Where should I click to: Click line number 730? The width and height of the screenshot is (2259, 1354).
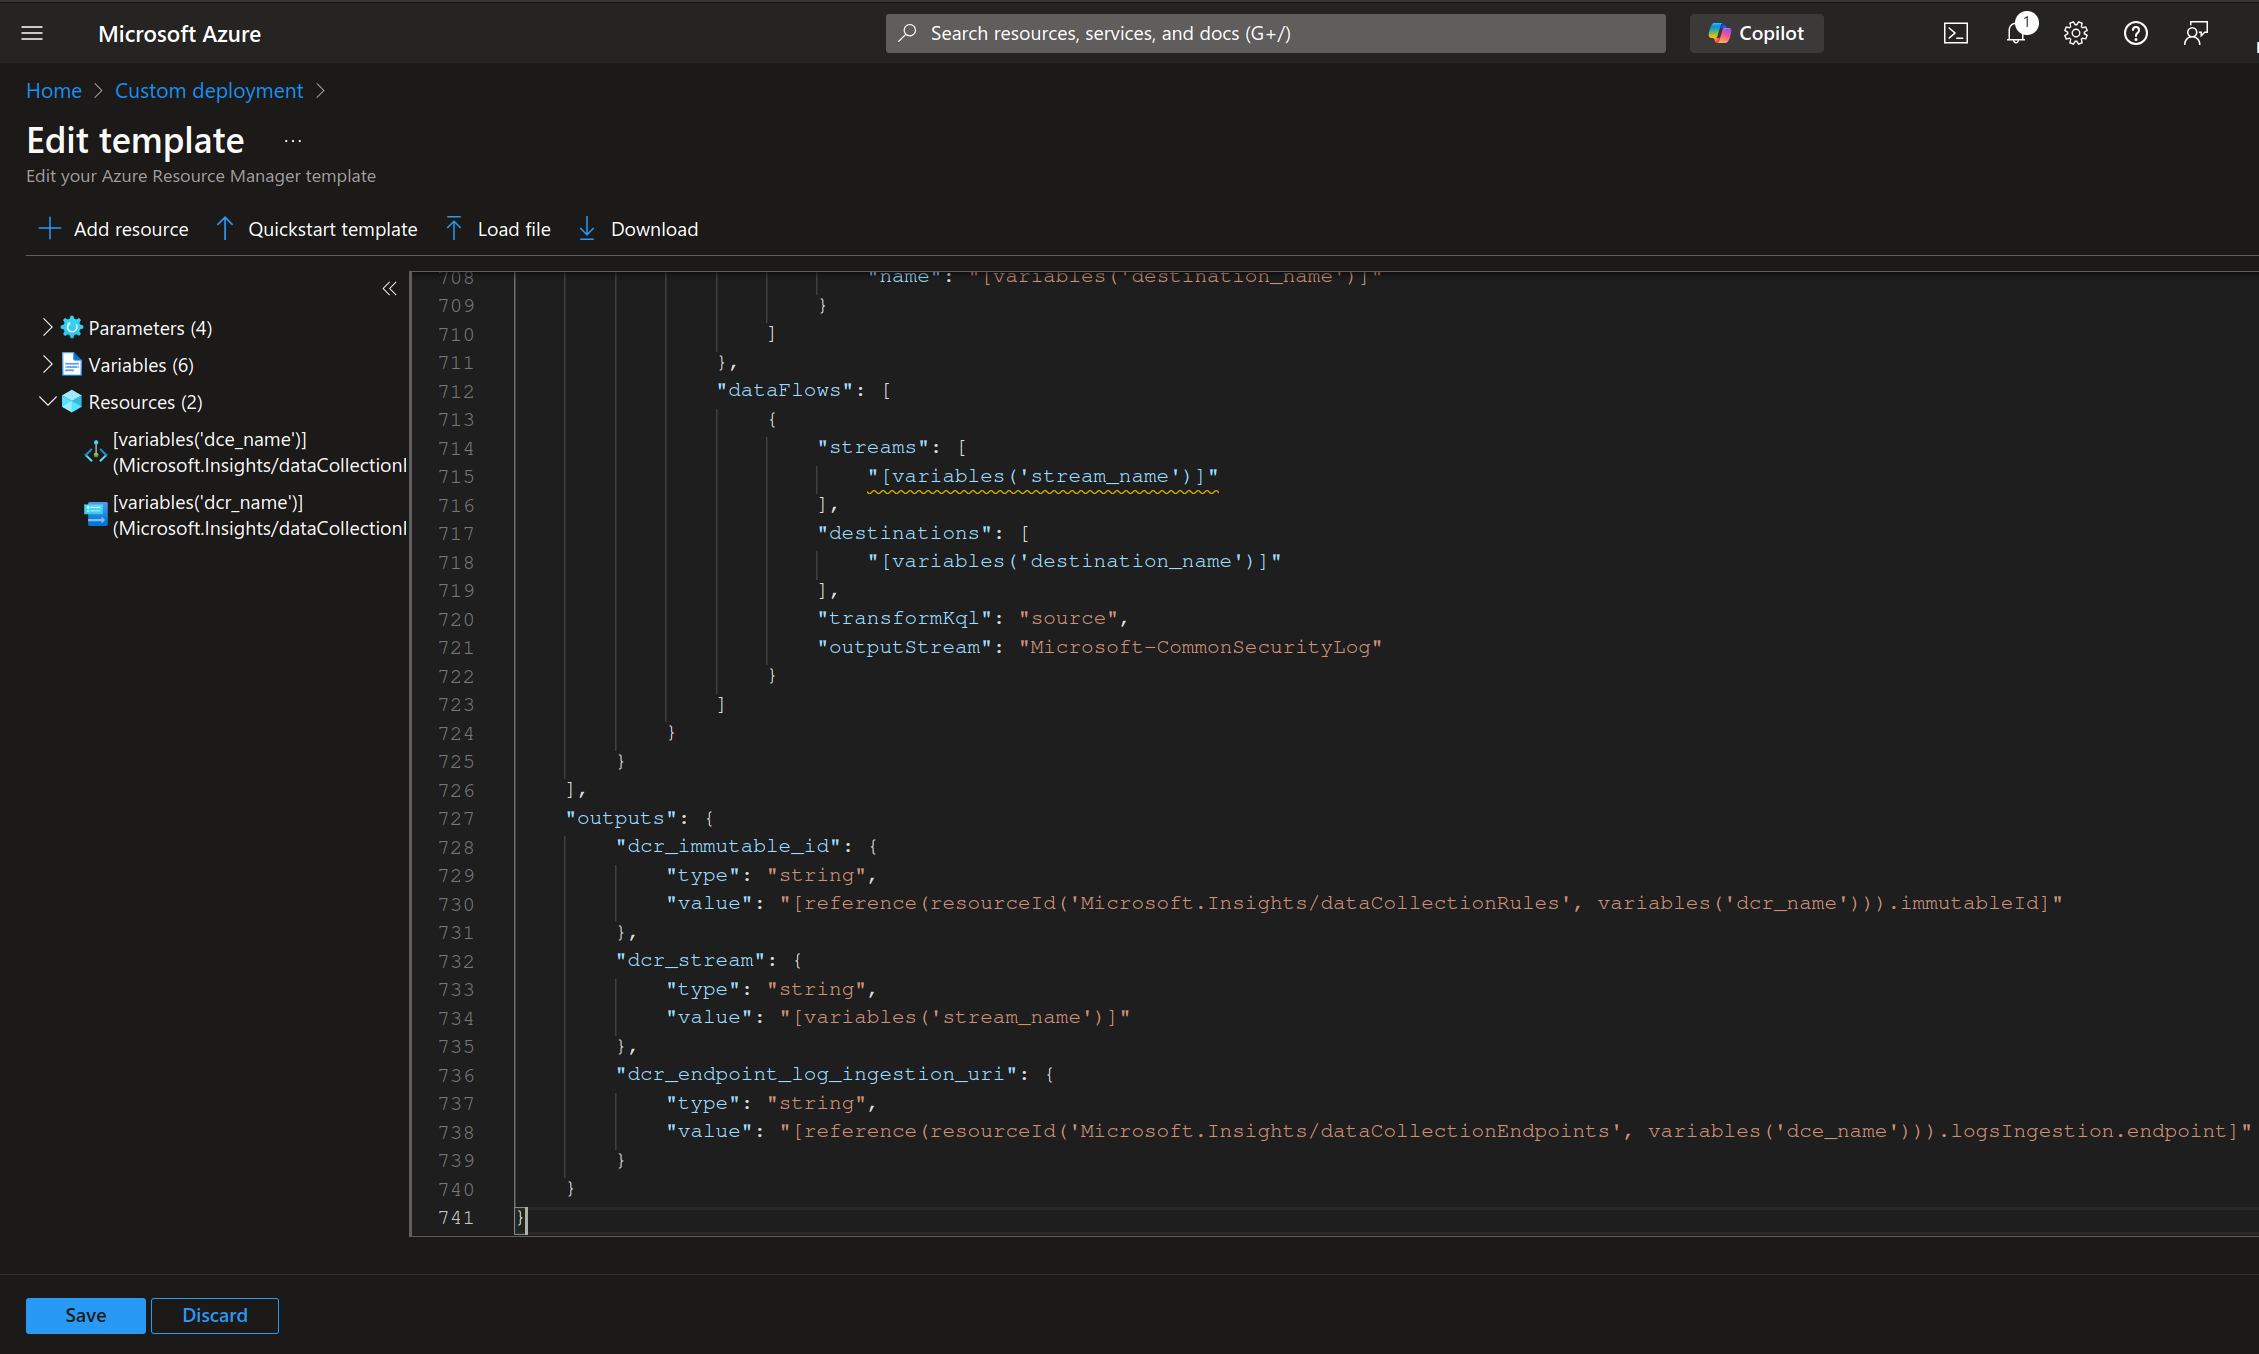click(x=456, y=904)
